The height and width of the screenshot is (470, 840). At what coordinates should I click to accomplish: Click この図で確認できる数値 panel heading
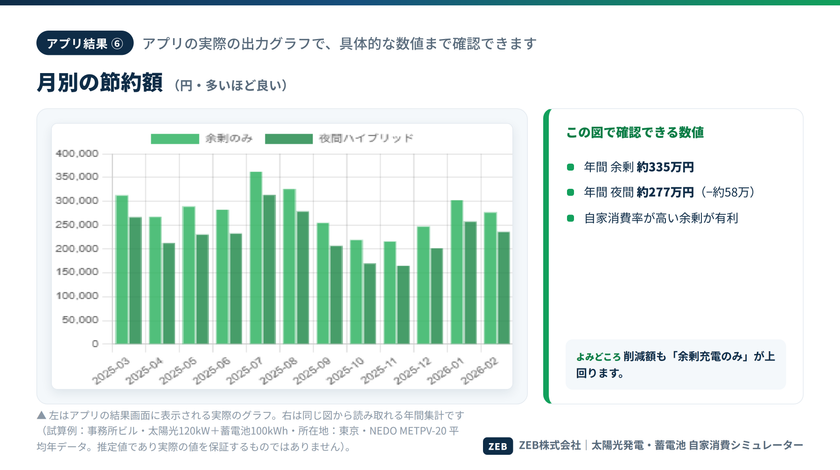click(635, 132)
